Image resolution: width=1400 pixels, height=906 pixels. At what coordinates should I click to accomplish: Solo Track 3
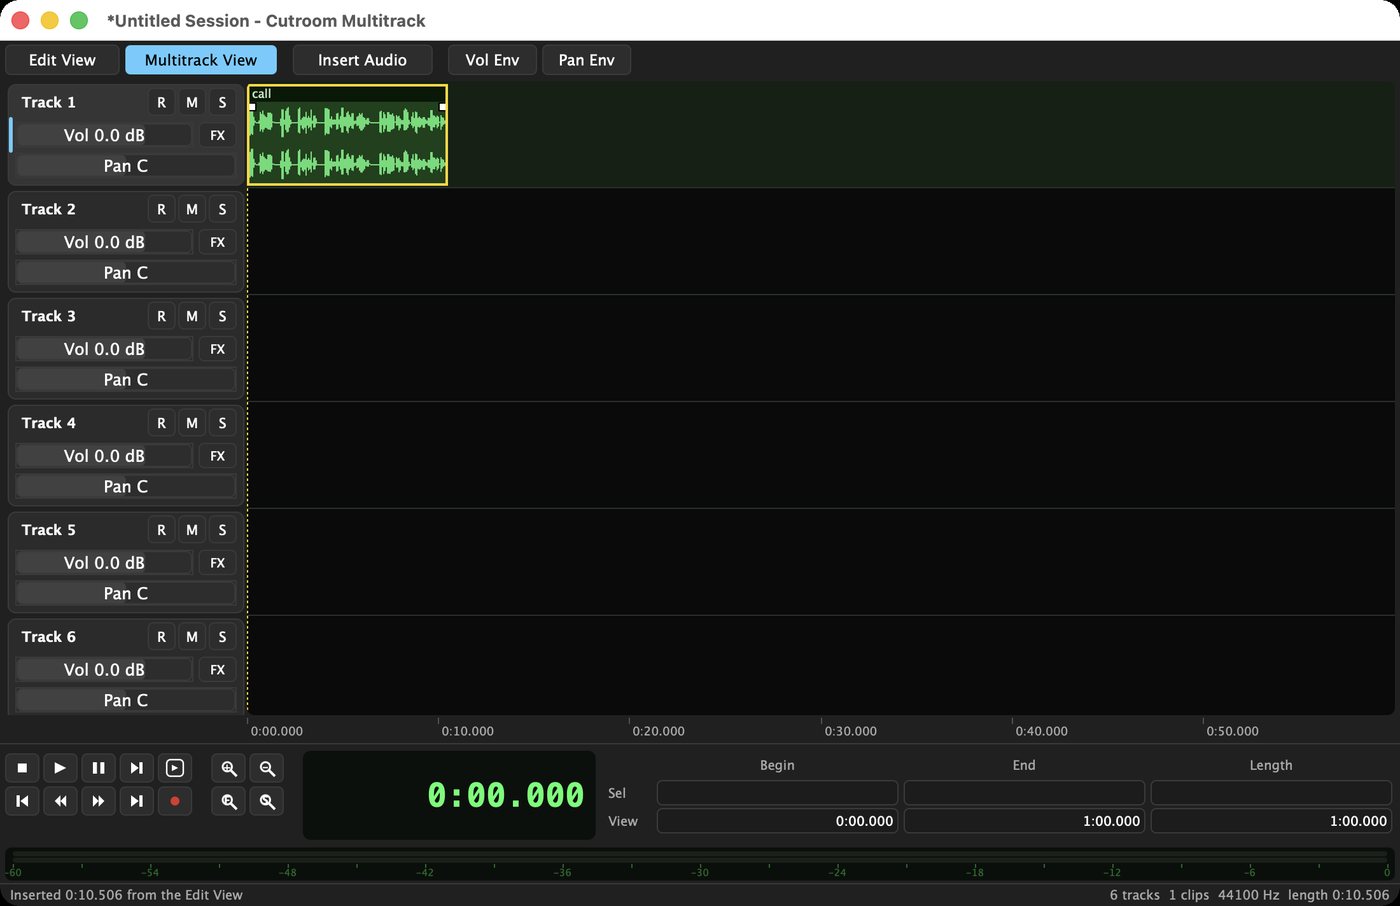pyautogui.click(x=222, y=316)
